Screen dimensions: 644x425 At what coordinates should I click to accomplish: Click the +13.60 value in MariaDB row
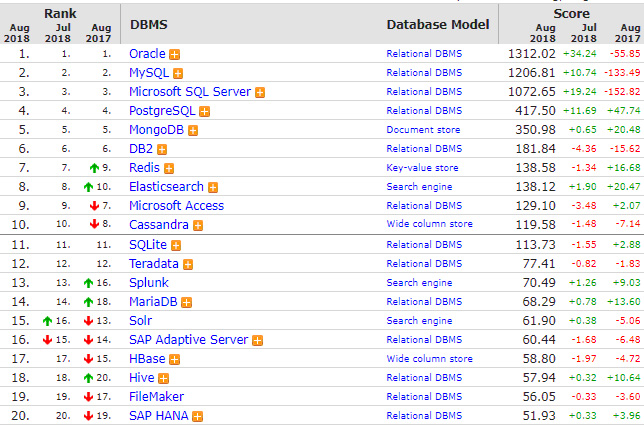[x=624, y=302]
